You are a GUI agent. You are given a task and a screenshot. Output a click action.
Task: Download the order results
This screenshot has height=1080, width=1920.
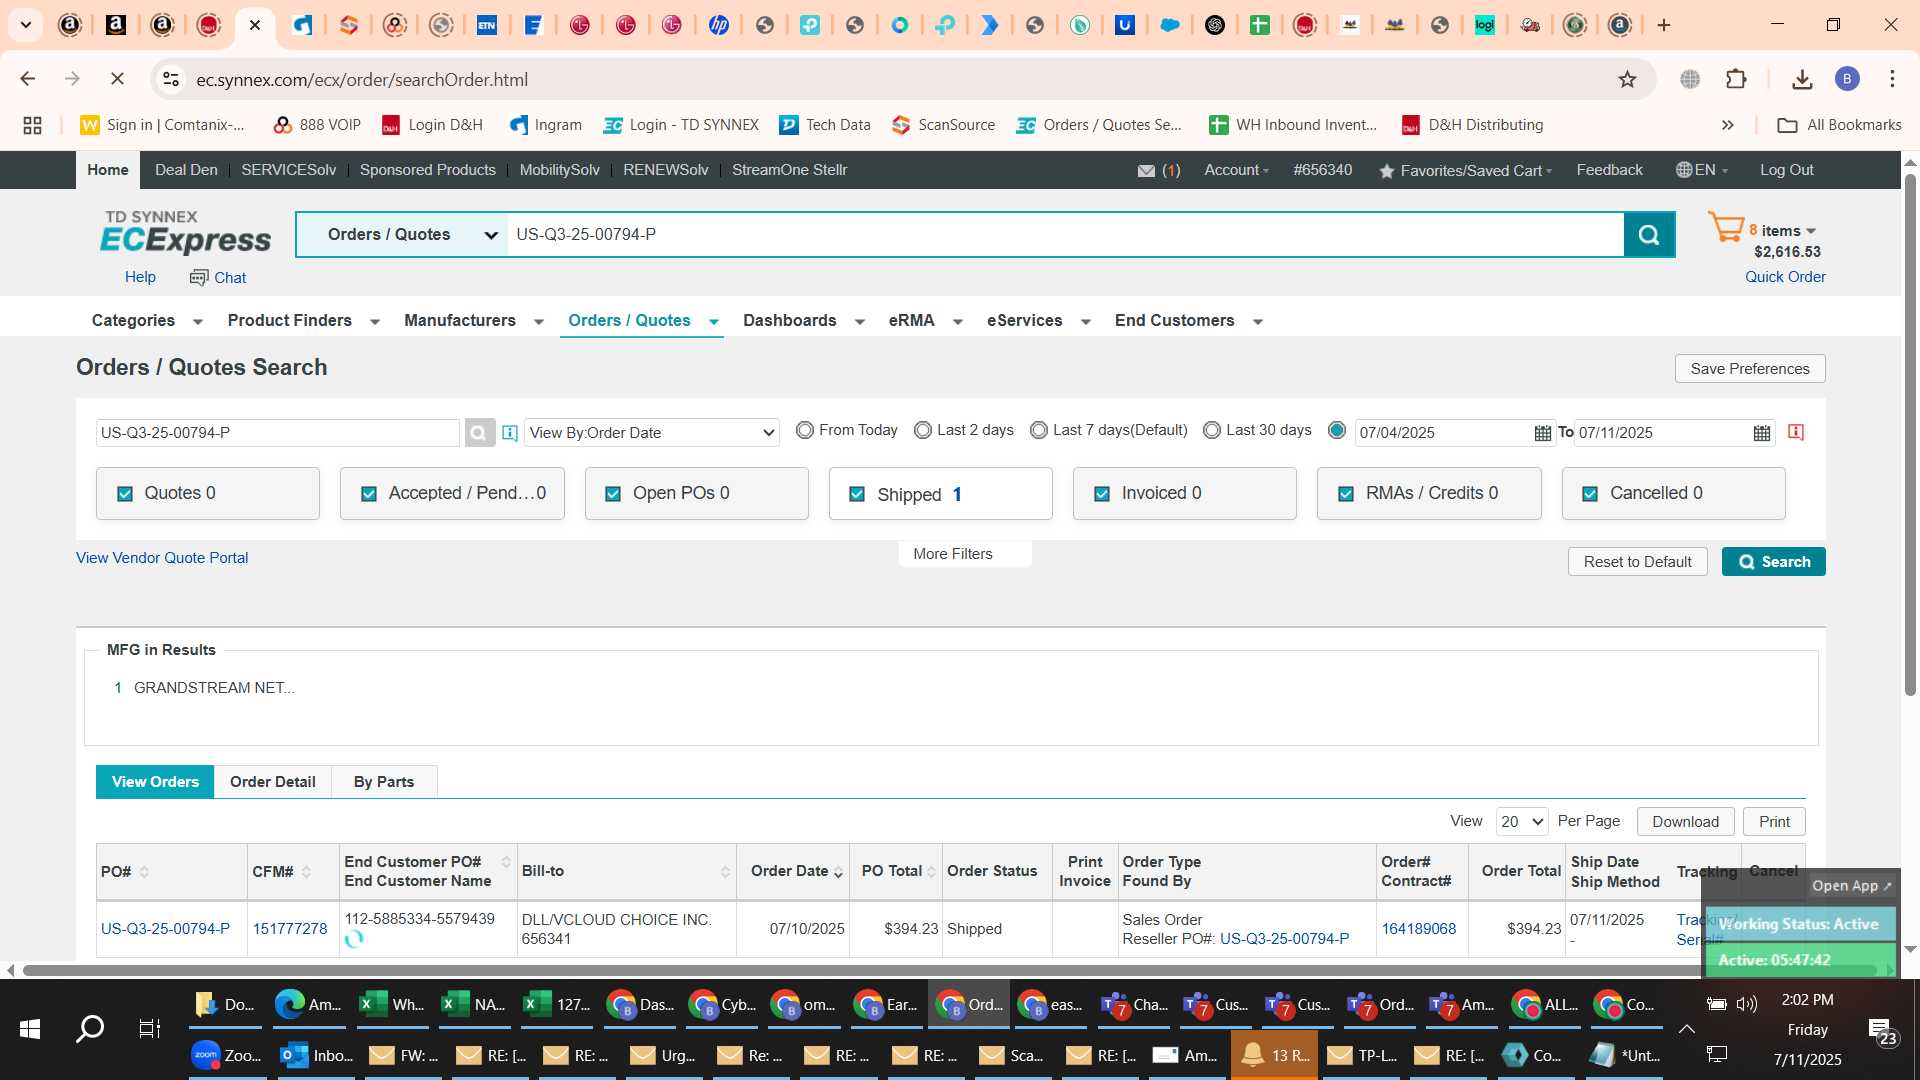[1685, 822]
